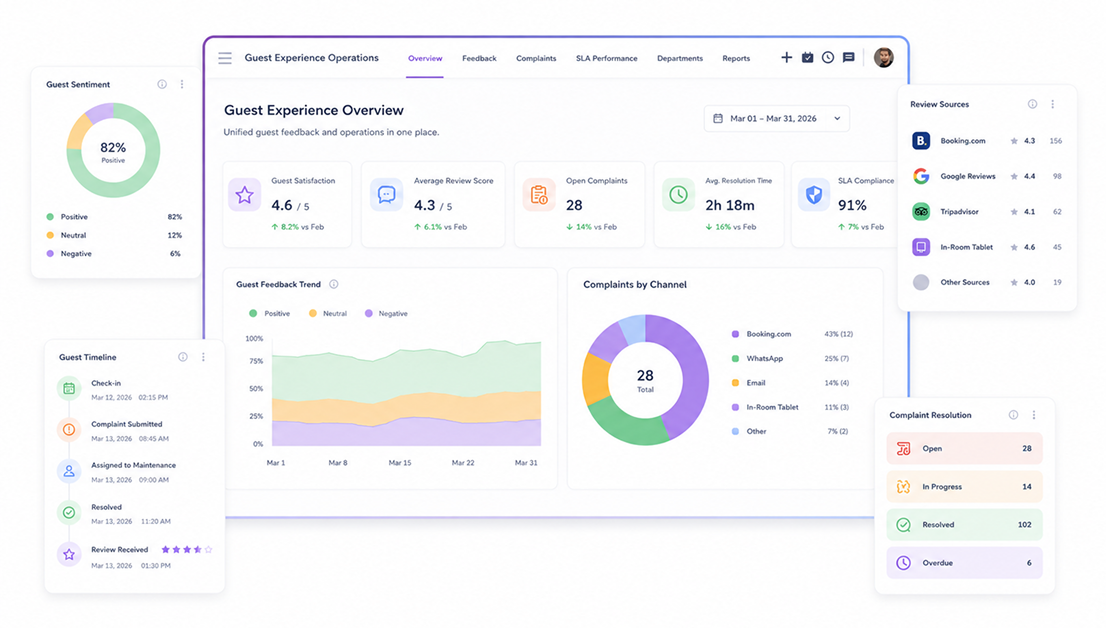Click the Complaint Submitted alert icon

click(69, 429)
